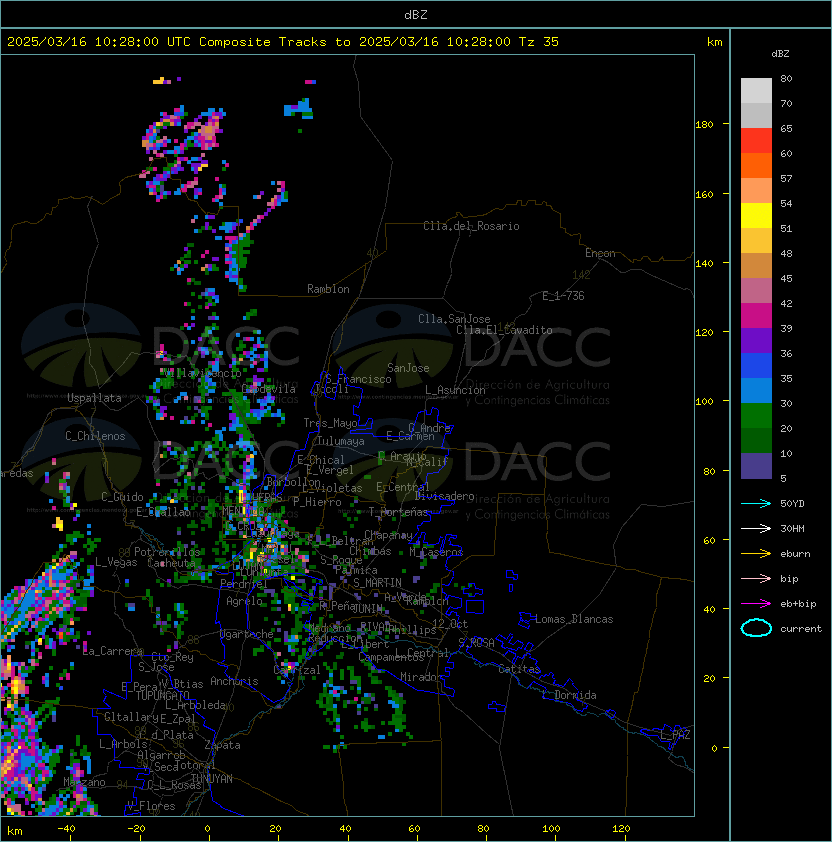Pick the bright green 20-30 dBZ swatch
This screenshot has height=842, width=832.
(756, 416)
